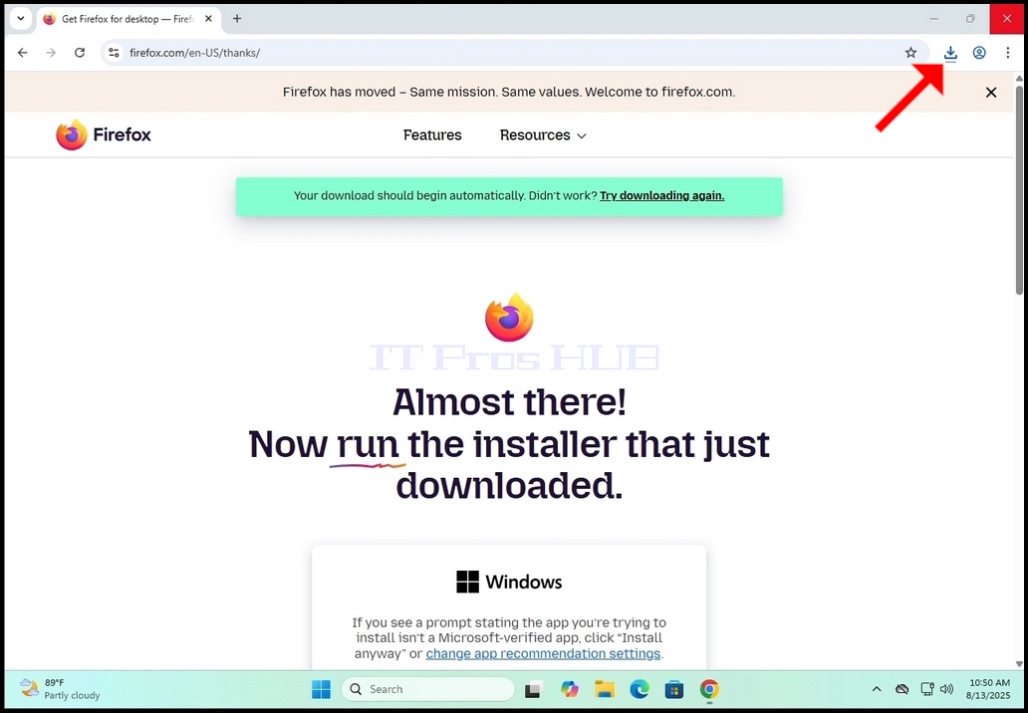View site information icon in address bar
1028x713 pixels.
point(113,53)
